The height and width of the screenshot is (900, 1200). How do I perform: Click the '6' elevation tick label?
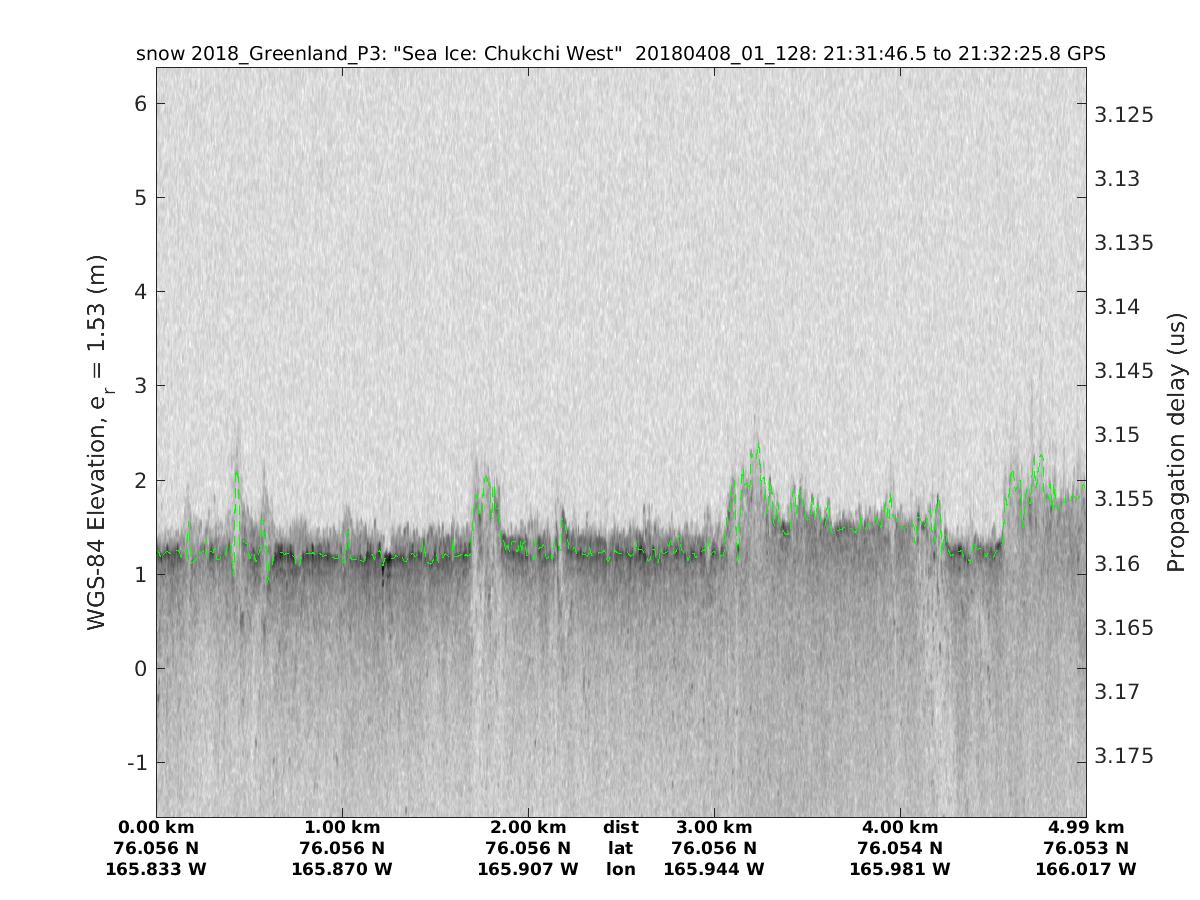click(141, 104)
